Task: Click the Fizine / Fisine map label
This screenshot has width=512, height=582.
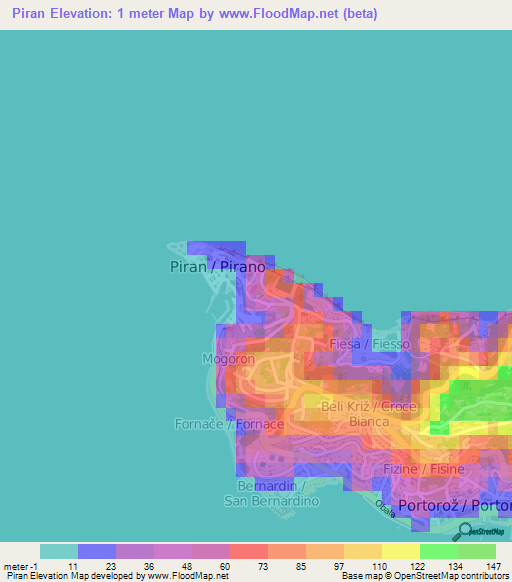Action: point(424,469)
